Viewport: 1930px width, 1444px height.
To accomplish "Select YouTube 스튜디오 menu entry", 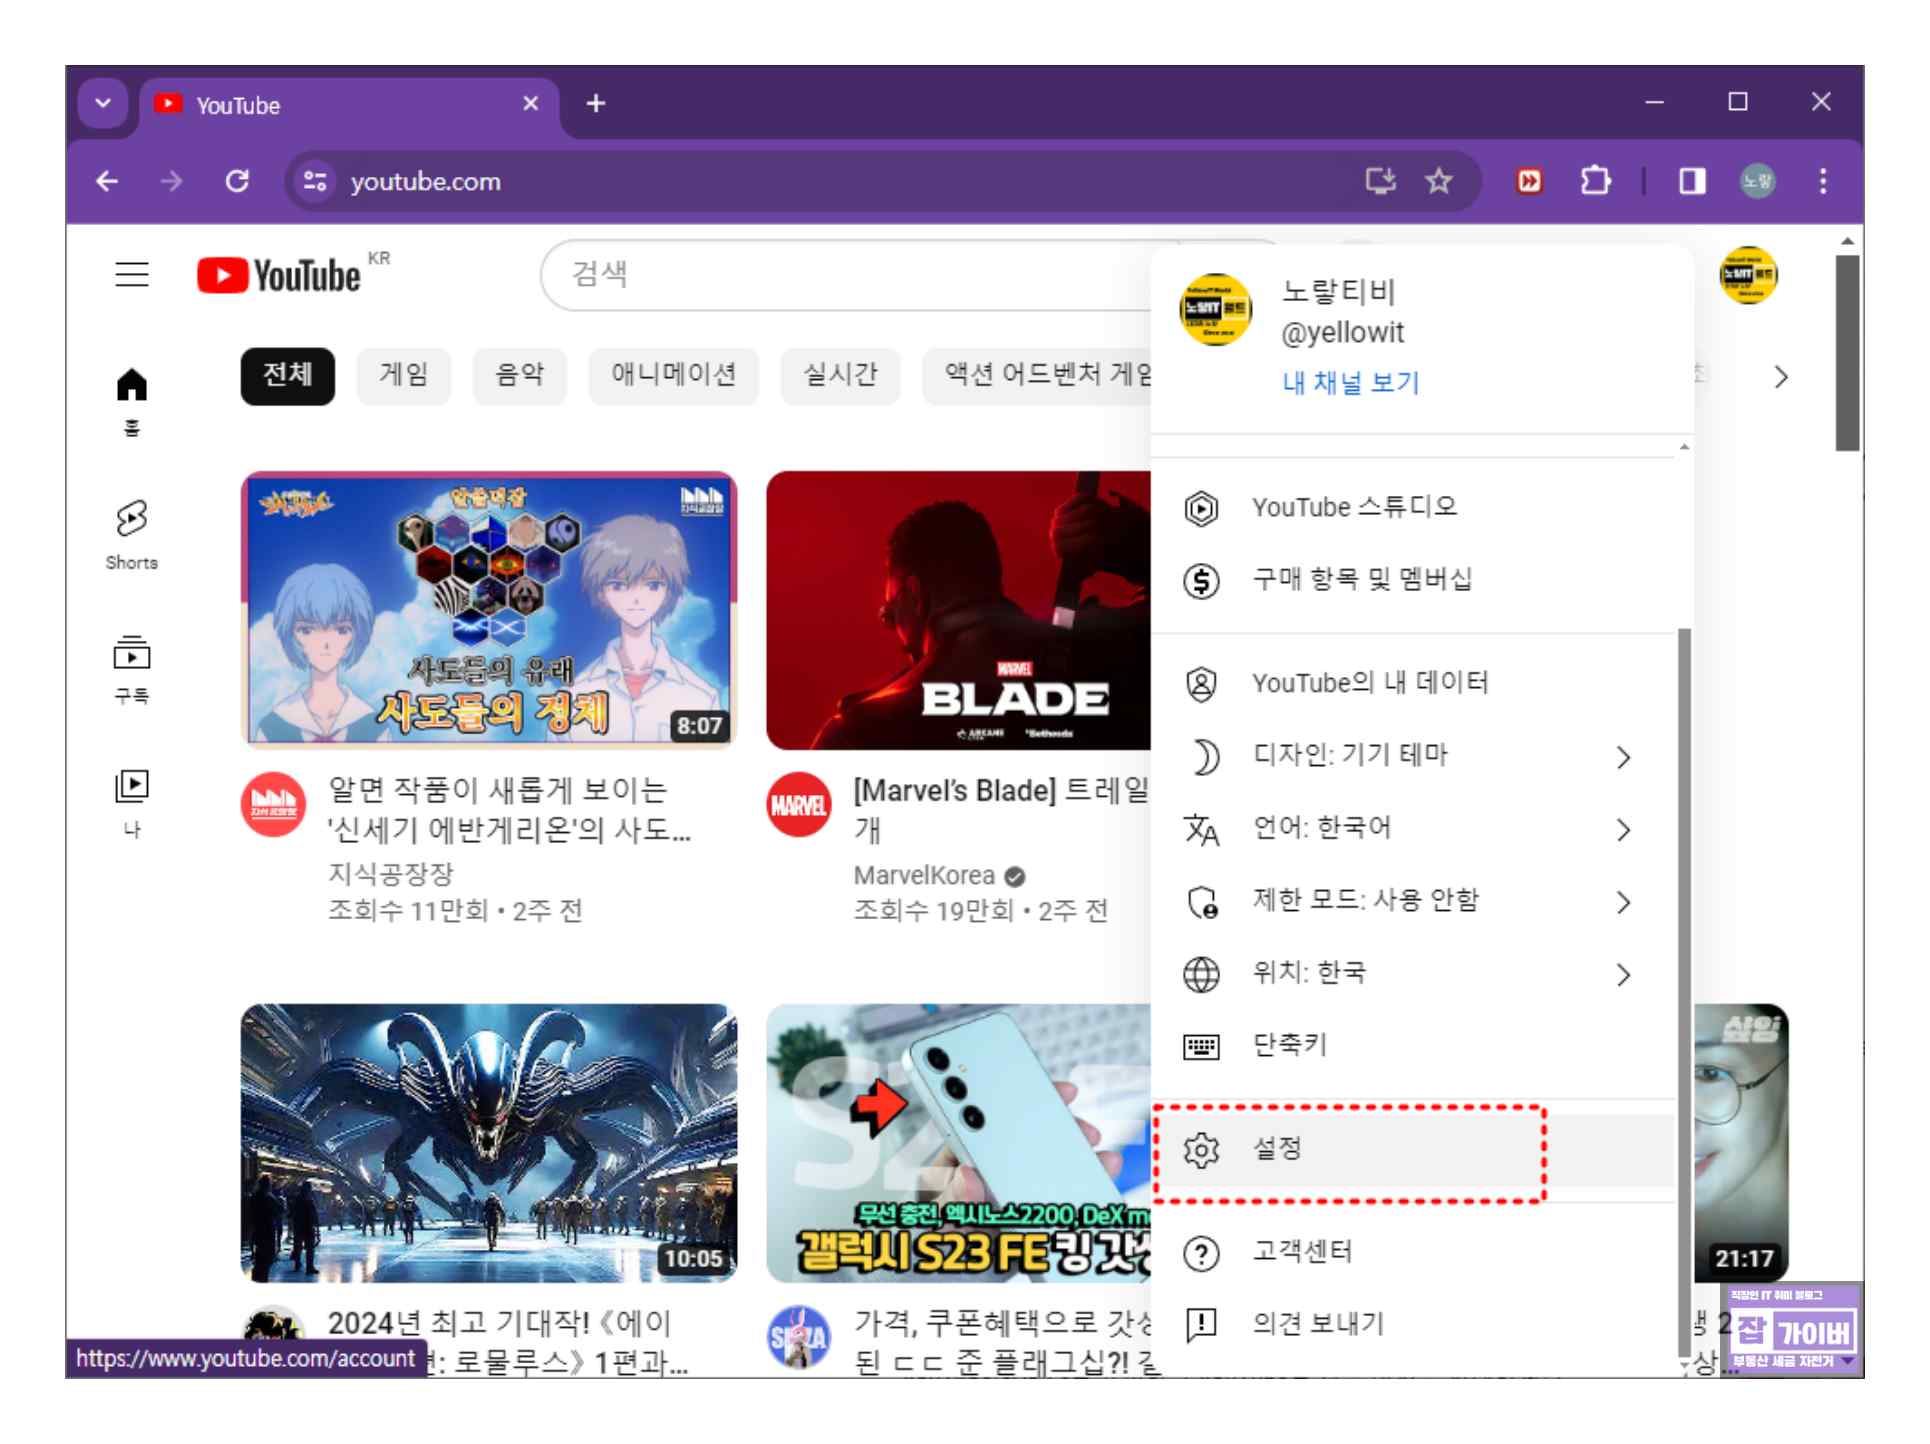I will pos(1354,508).
